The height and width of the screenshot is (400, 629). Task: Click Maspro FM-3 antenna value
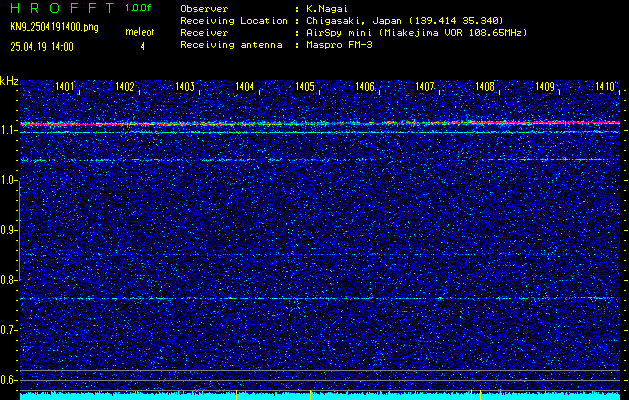(x=339, y=45)
